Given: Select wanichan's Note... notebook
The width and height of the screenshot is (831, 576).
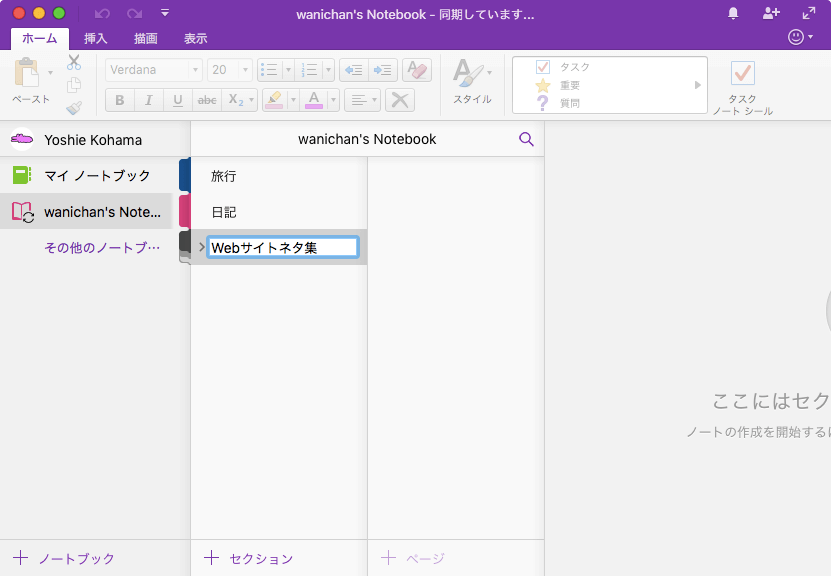Looking at the screenshot, I should [86, 211].
